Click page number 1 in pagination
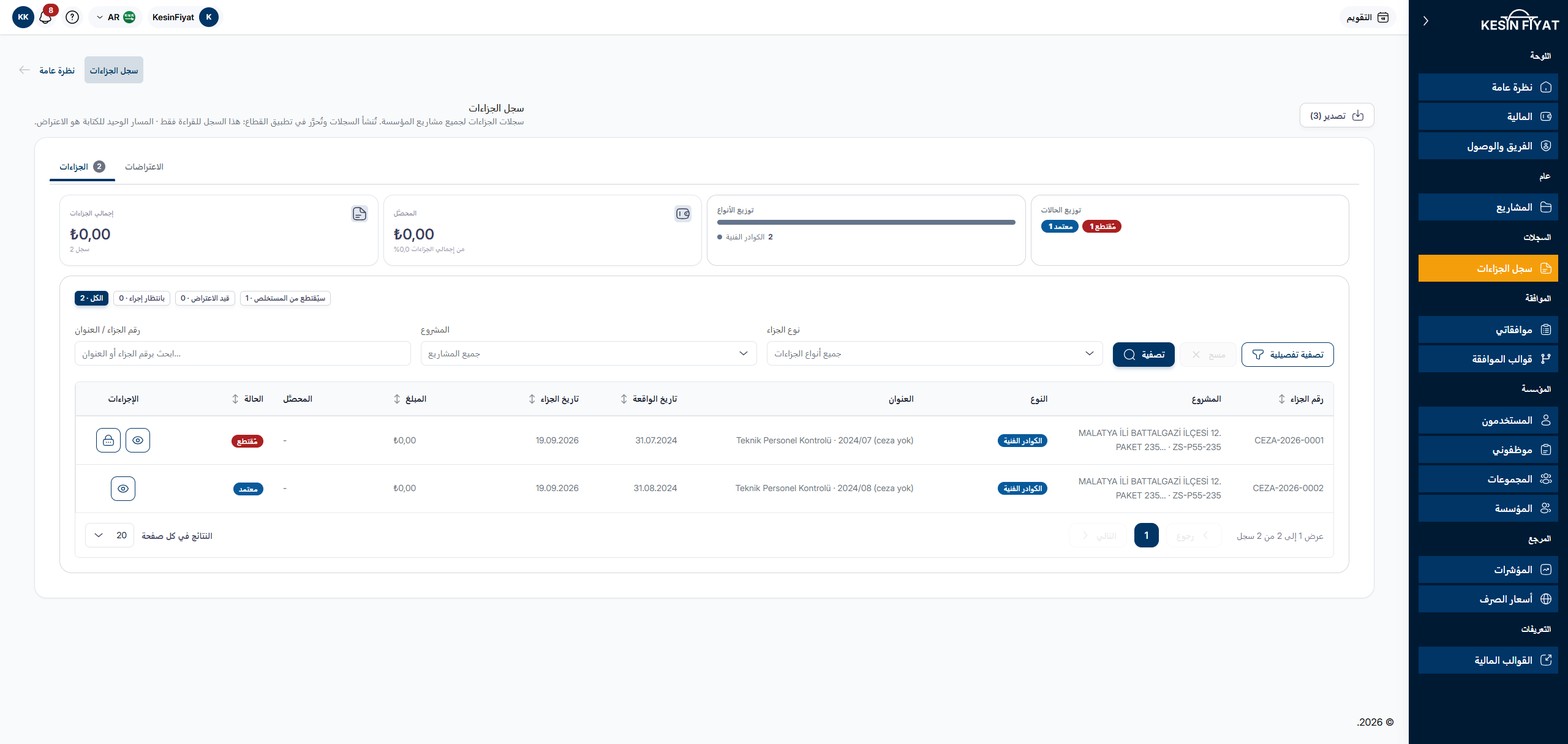Screen dimensions: 1568x744 coord(1146,536)
